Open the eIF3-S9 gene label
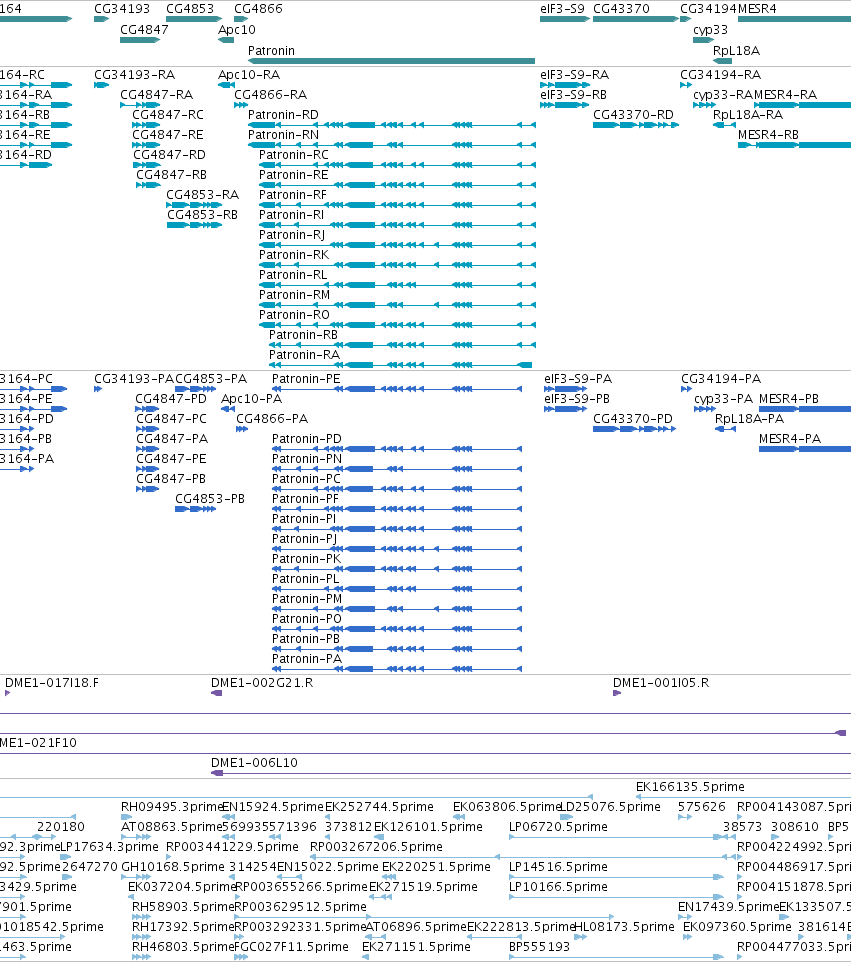 click(562, 9)
